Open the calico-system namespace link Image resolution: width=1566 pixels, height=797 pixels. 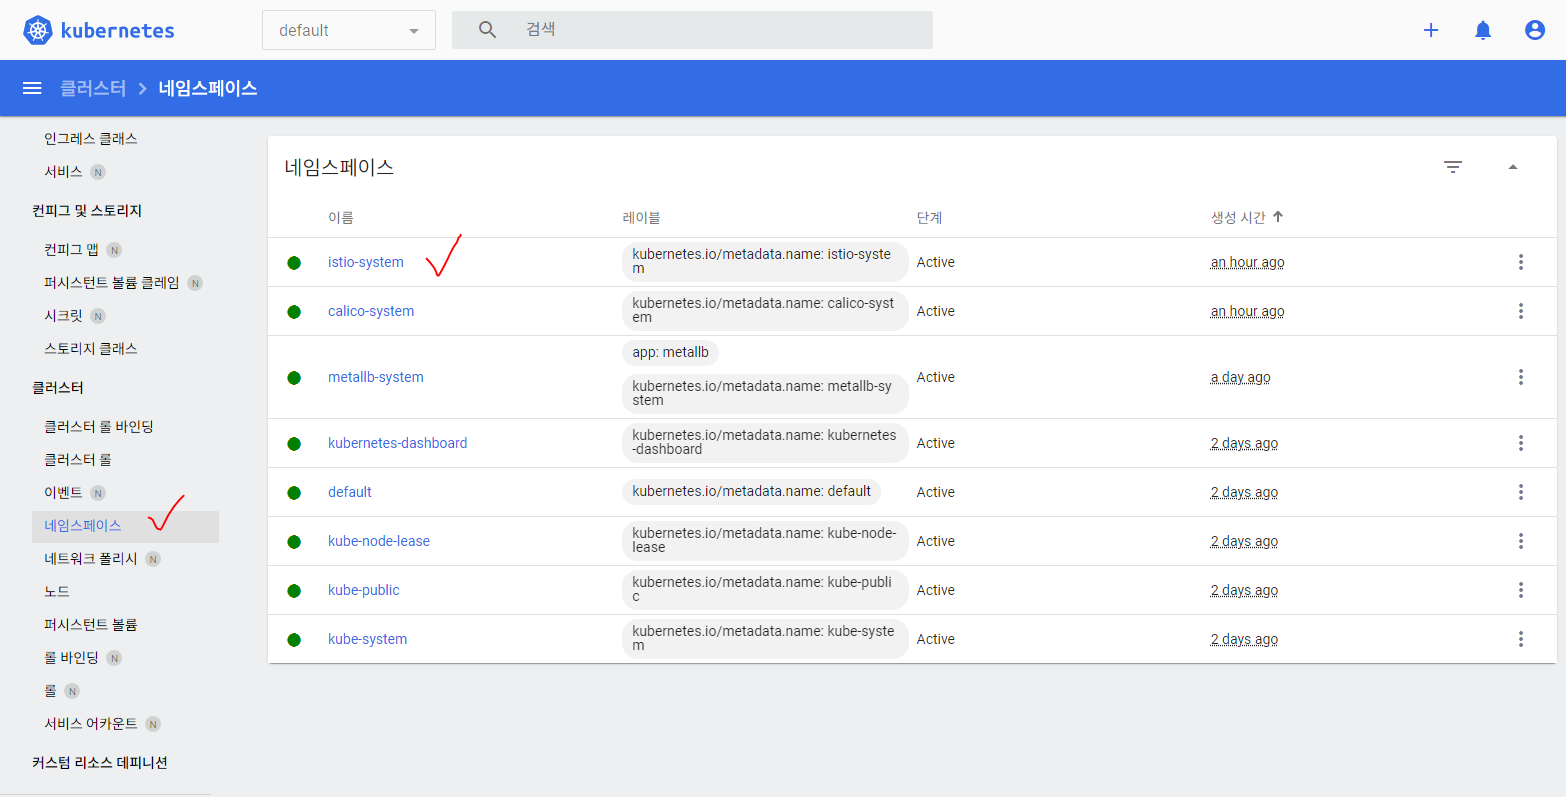coord(371,311)
